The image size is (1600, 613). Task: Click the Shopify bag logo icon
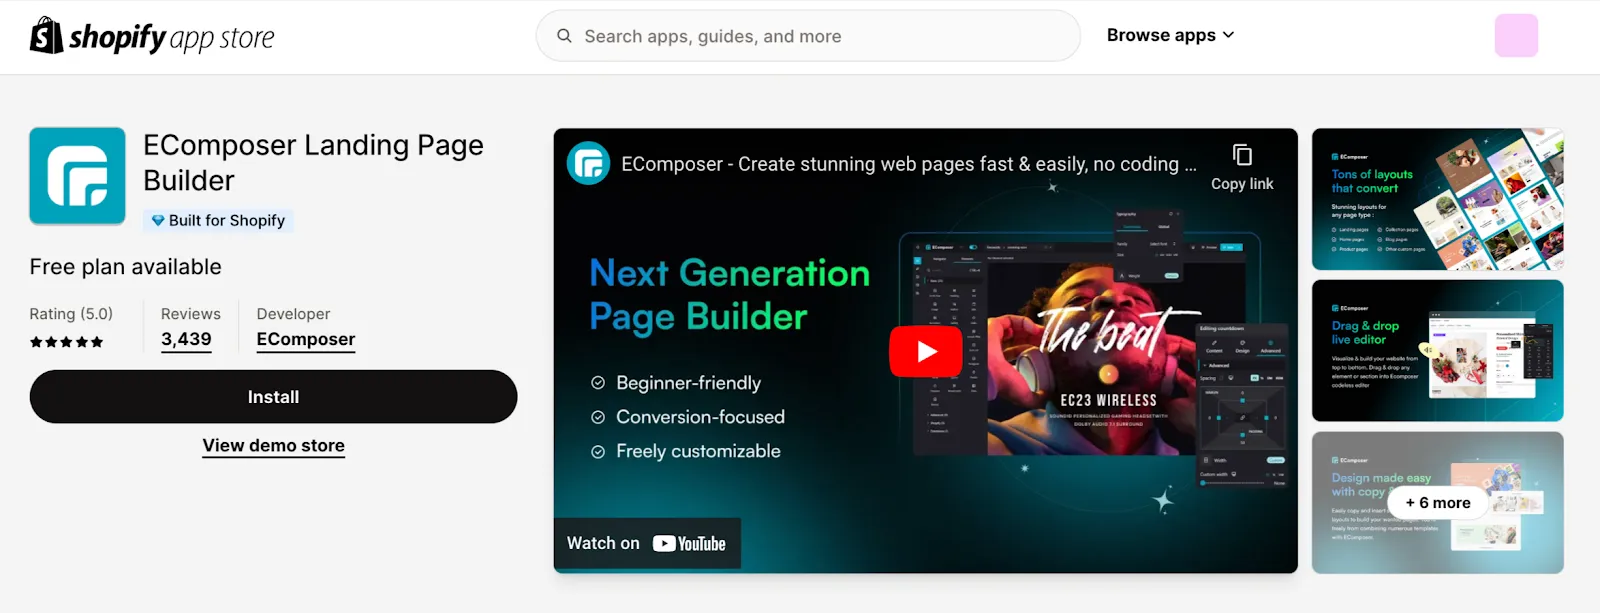[47, 35]
